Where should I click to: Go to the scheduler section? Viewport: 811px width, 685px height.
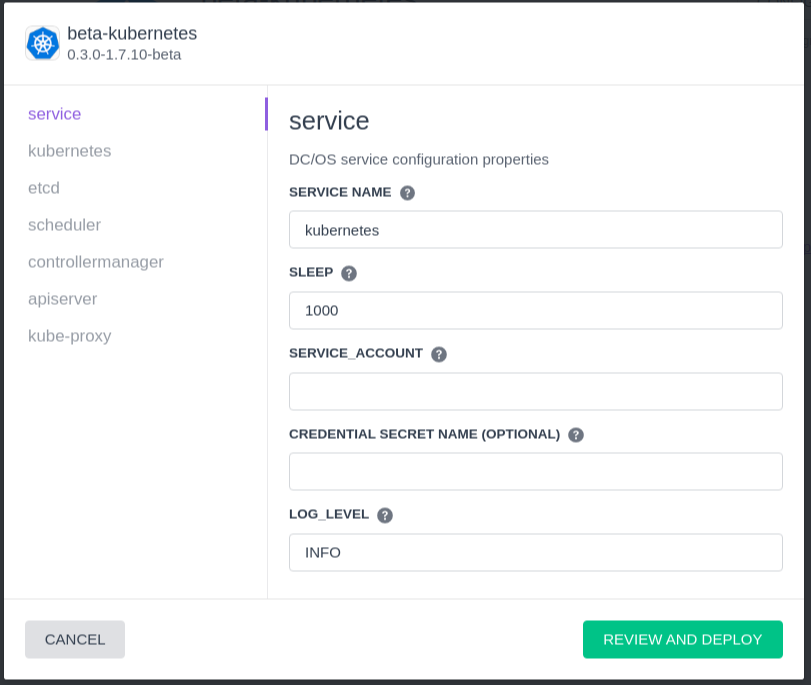click(x=64, y=225)
